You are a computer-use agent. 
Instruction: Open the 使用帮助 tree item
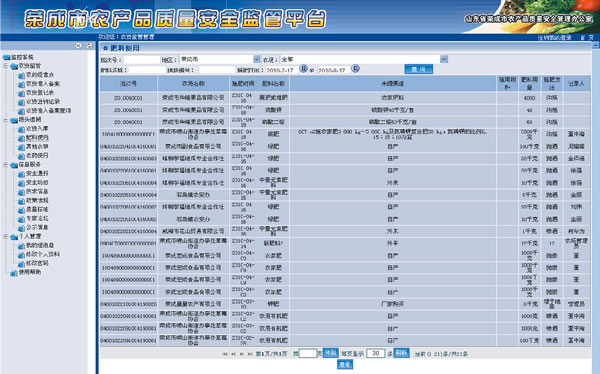(x=30, y=273)
